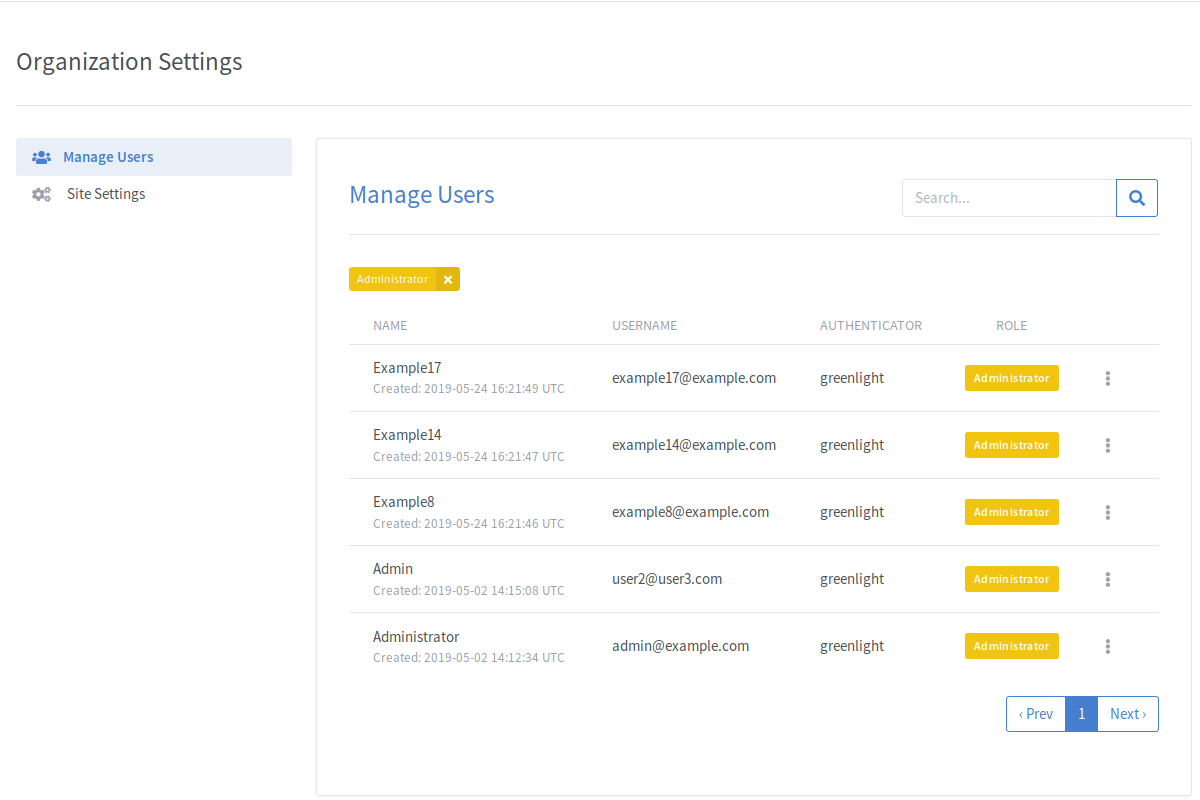Click the Manage Users people icon
This screenshot has height=800, width=1200.
pos(41,157)
